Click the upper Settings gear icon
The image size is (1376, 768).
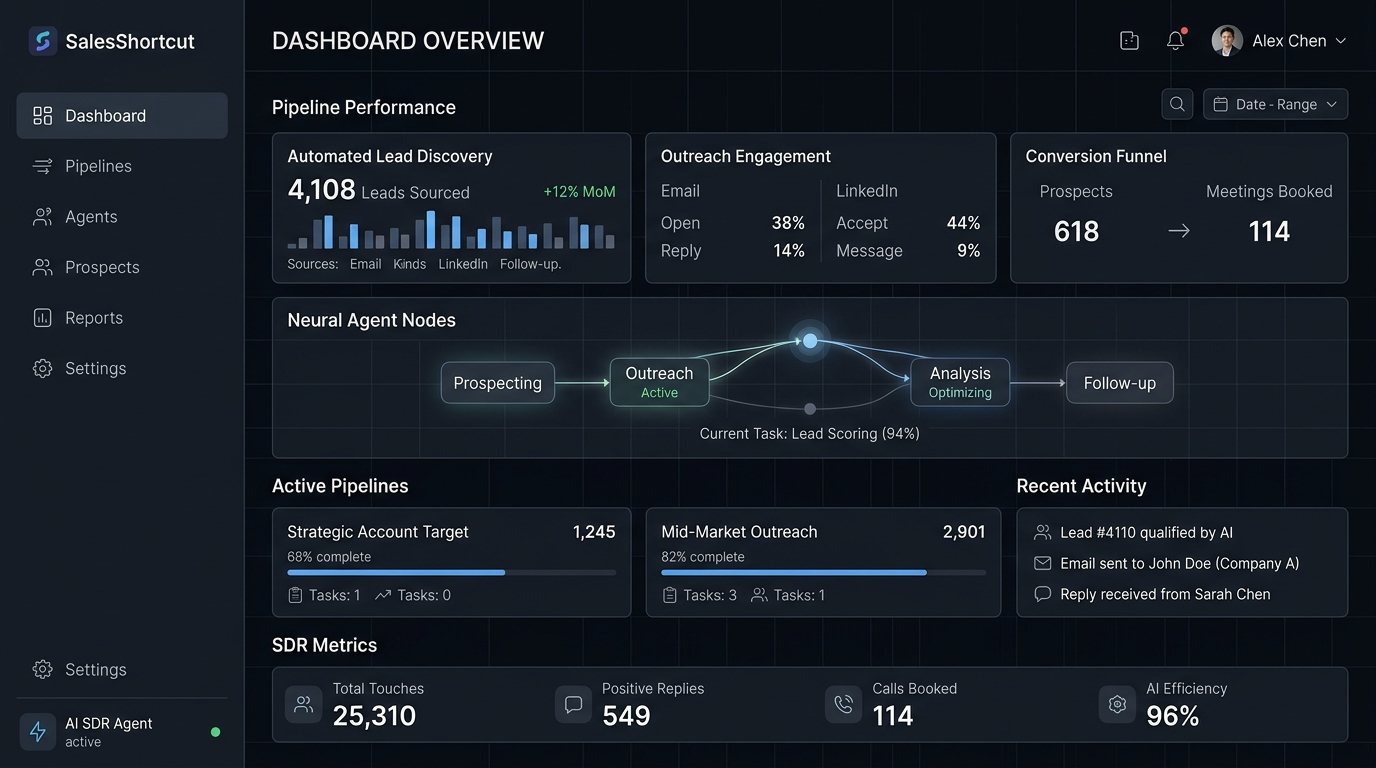click(42, 368)
